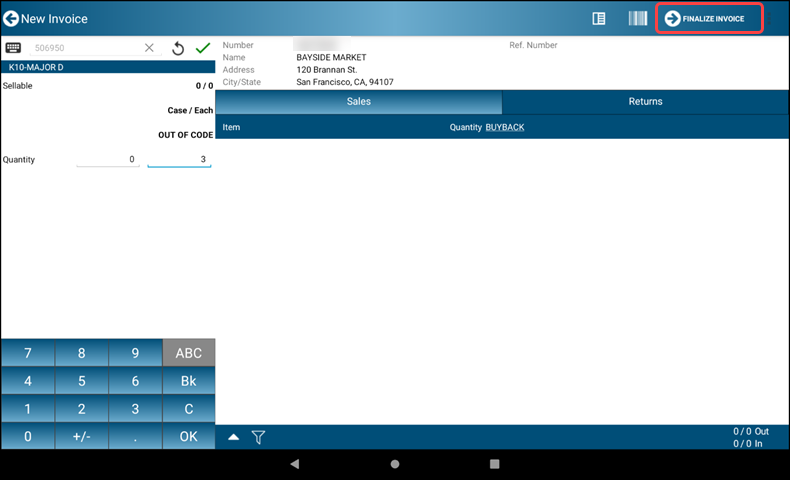The height and width of the screenshot is (480, 790).
Task: Tap keypad digit 0
Action: [x=28, y=436]
